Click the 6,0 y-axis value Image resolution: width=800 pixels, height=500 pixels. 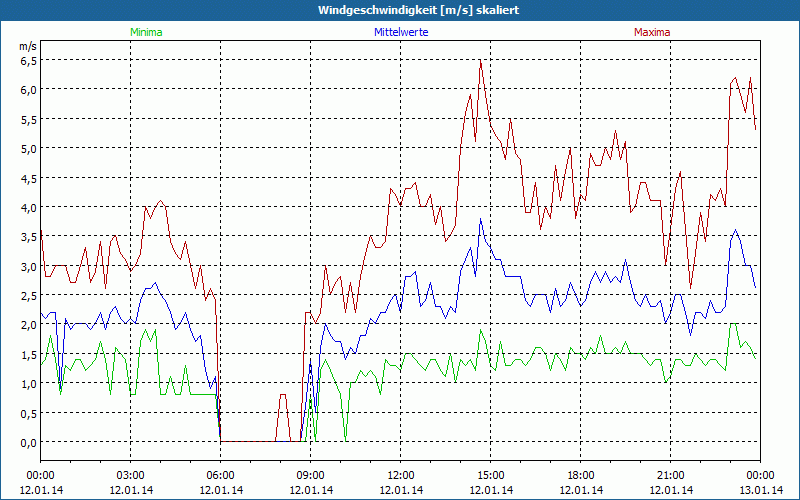[x=29, y=90]
